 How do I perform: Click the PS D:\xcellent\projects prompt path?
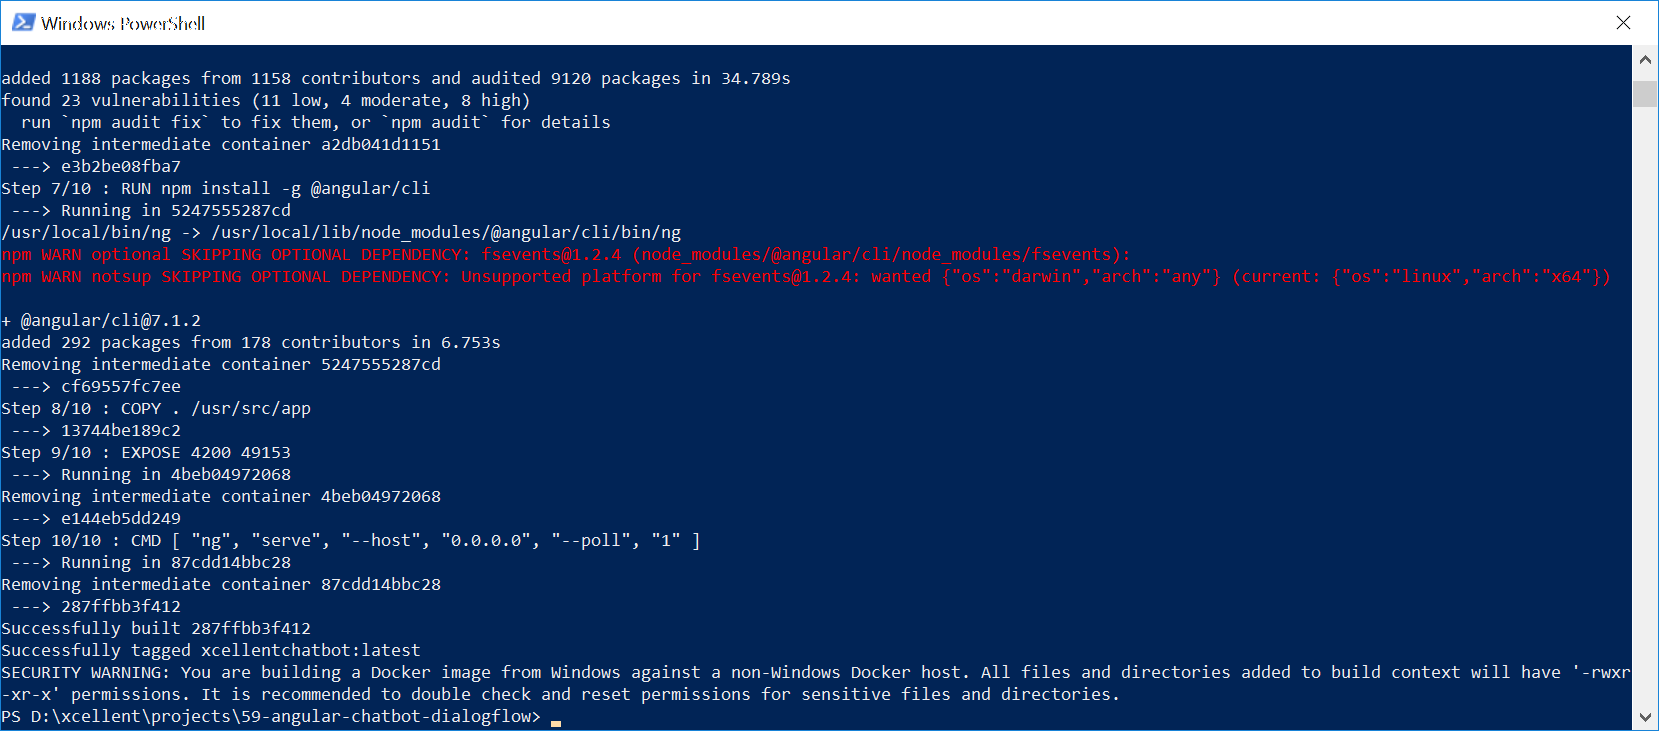coord(271,717)
